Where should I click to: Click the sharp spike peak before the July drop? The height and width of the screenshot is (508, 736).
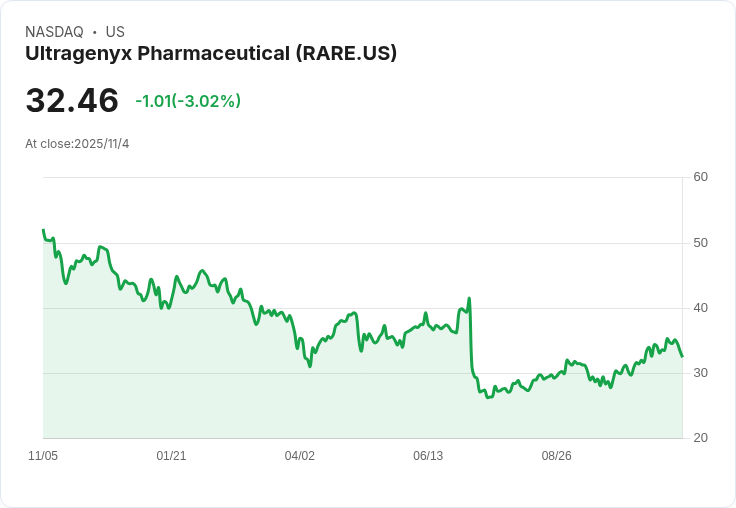[469, 298]
